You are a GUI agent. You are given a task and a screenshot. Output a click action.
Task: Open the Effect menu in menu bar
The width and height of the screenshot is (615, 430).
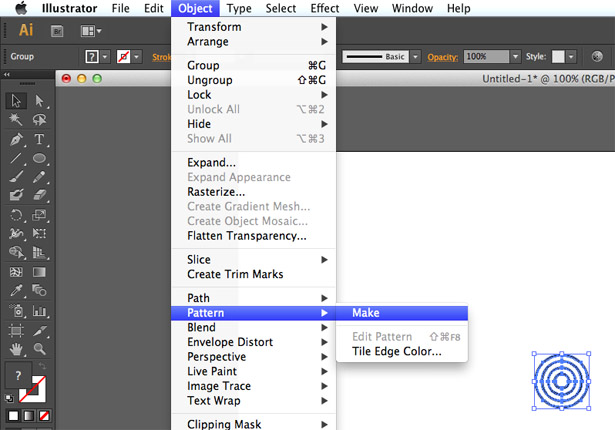click(x=324, y=8)
